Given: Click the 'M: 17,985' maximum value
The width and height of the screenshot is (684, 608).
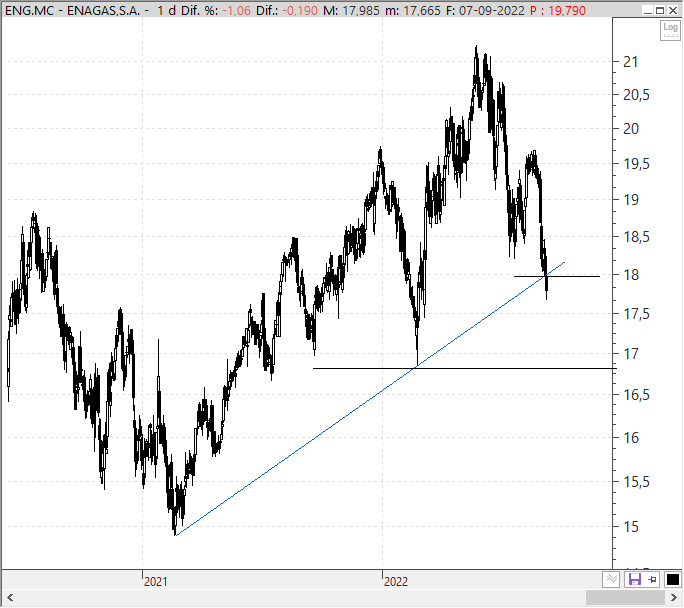Looking at the screenshot, I should pos(351,10).
